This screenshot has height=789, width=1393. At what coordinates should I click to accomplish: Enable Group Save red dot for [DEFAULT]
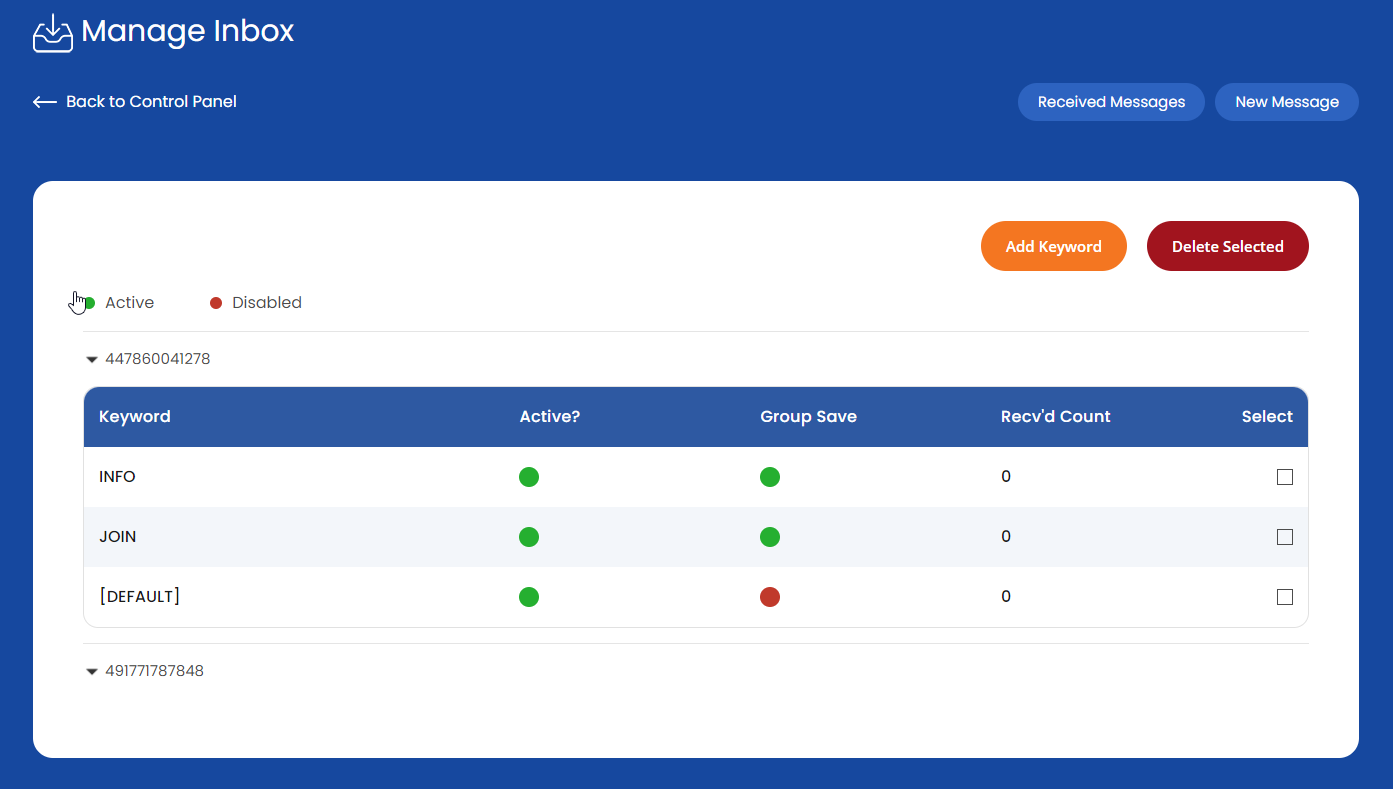point(769,597)
